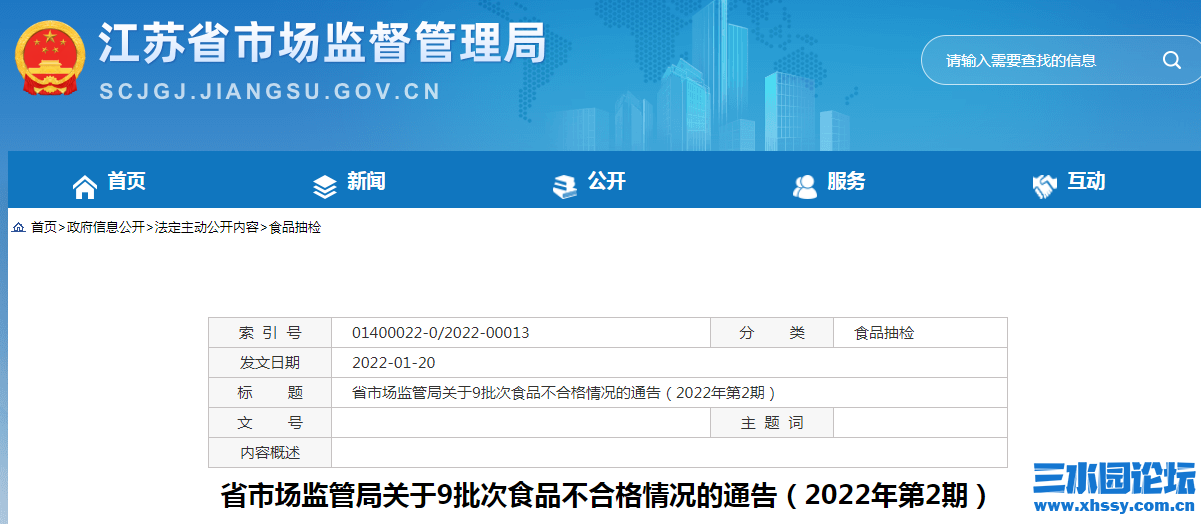This screenshot has width=1201, height=524.
Task: Click the 分类 label cell
Action: (772, 333)
